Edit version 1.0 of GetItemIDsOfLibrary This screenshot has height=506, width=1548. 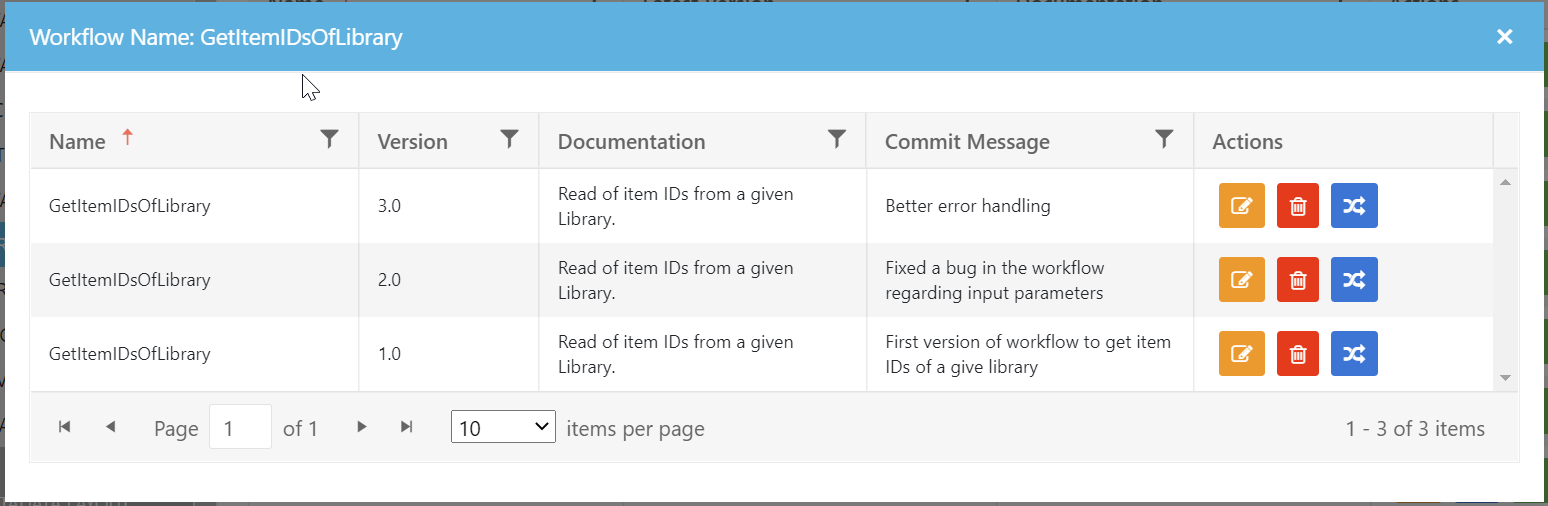[x=1241, y=354]
